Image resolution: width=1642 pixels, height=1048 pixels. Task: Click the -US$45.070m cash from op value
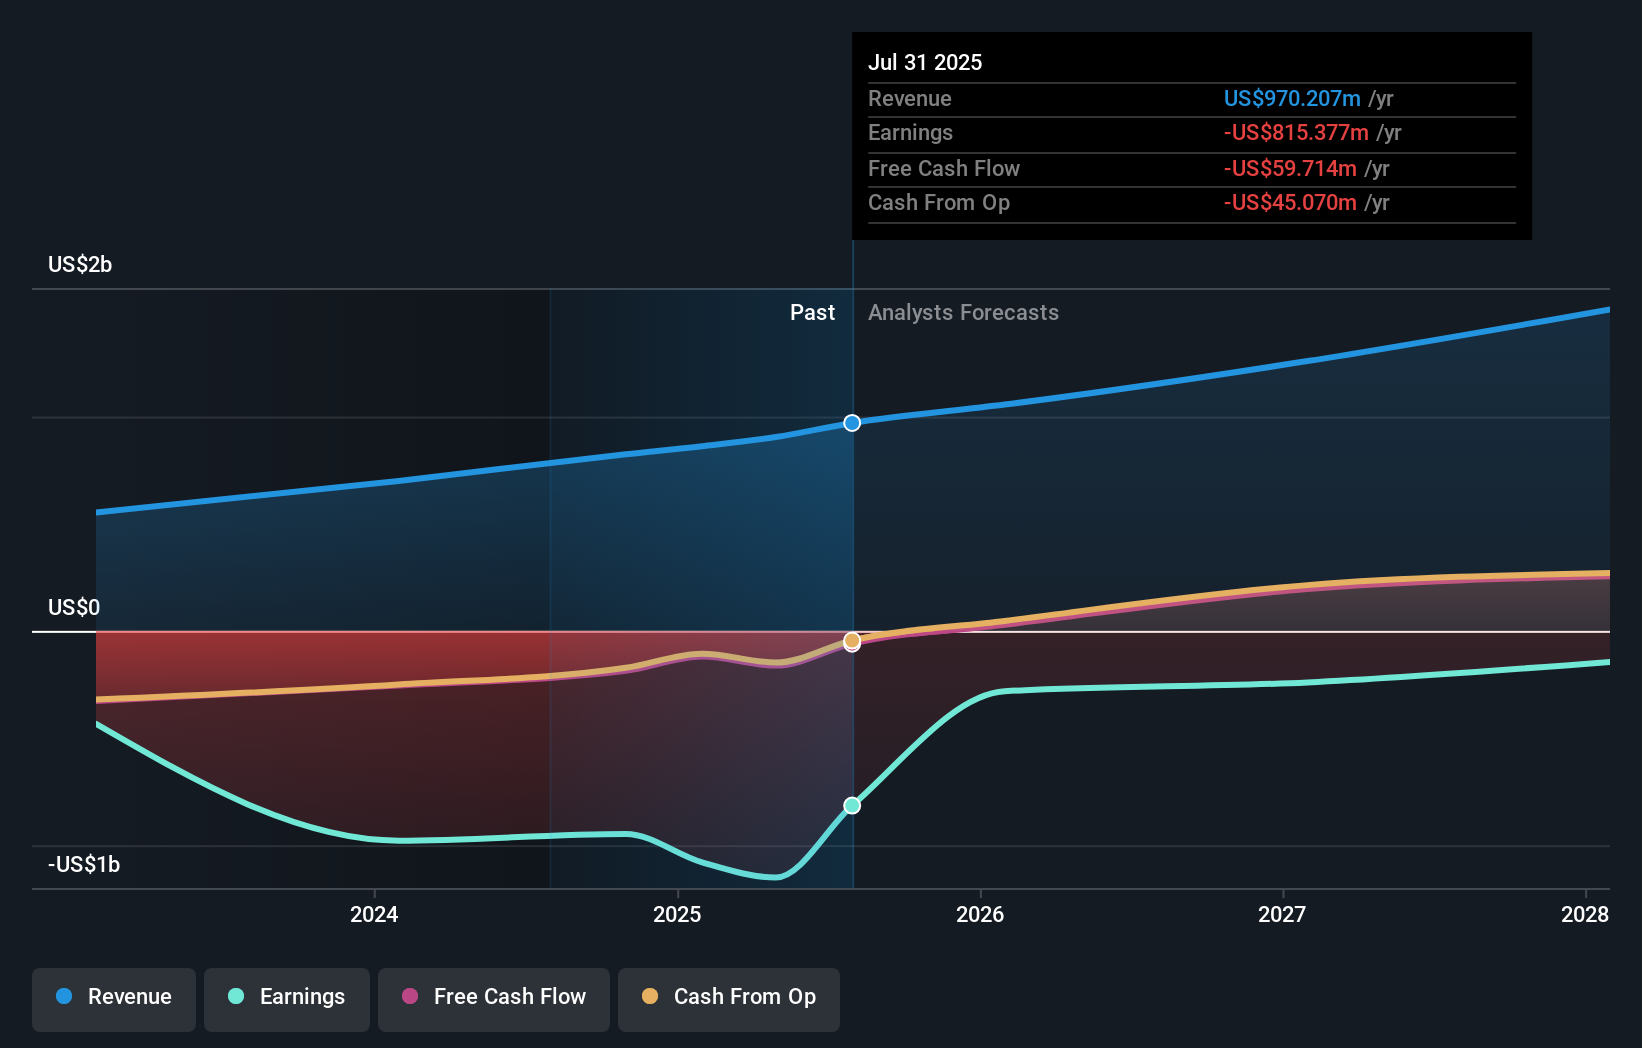coord(1290,203)
